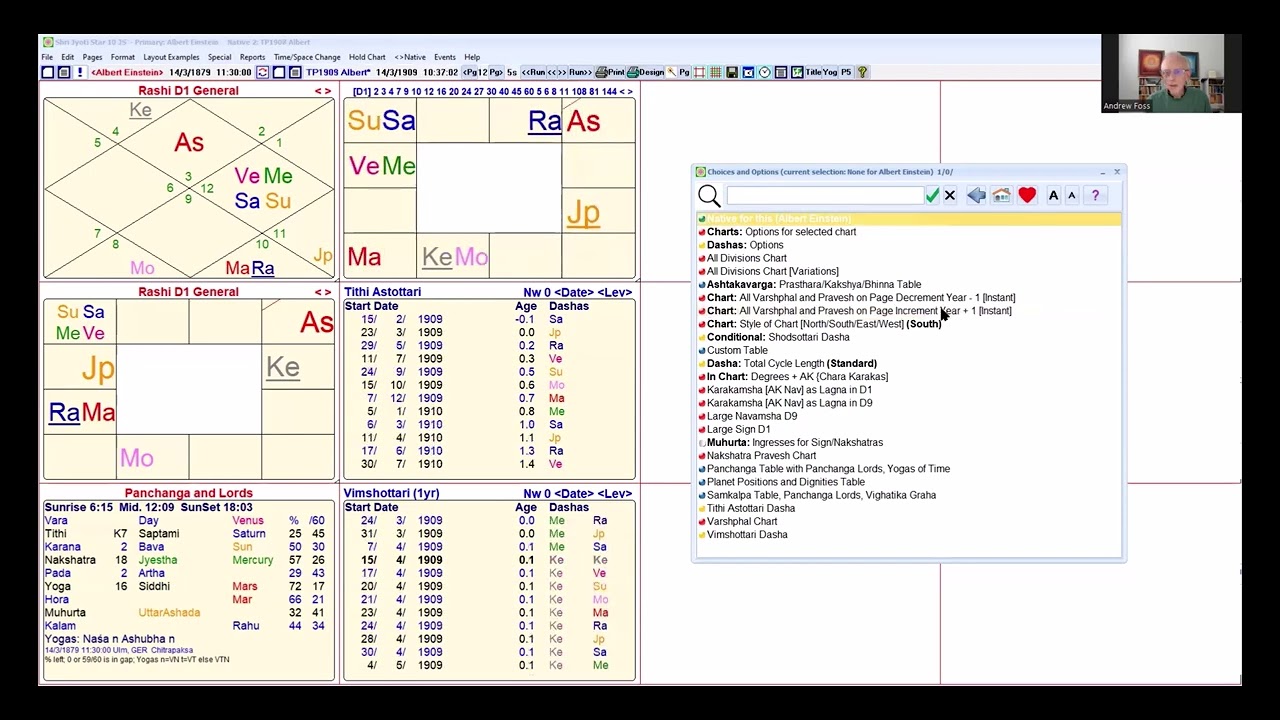The width and height of the screenshot is (1280, 720).
Task: Click the red heart favorites icon
Action: click(x=1027, y=196)
